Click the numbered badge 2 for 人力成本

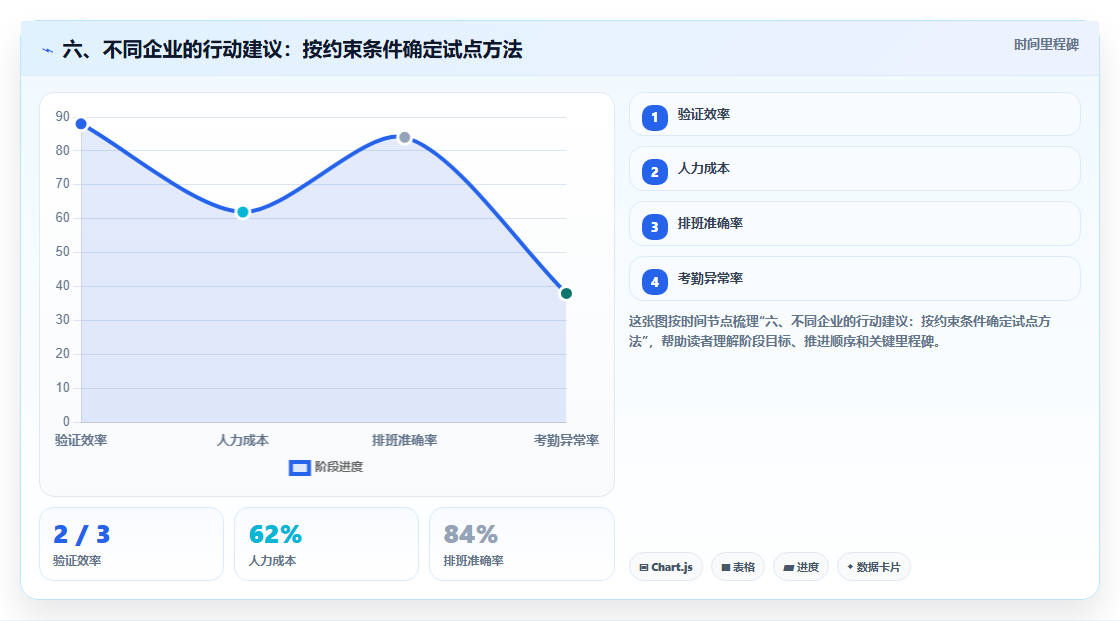point(654,172)
